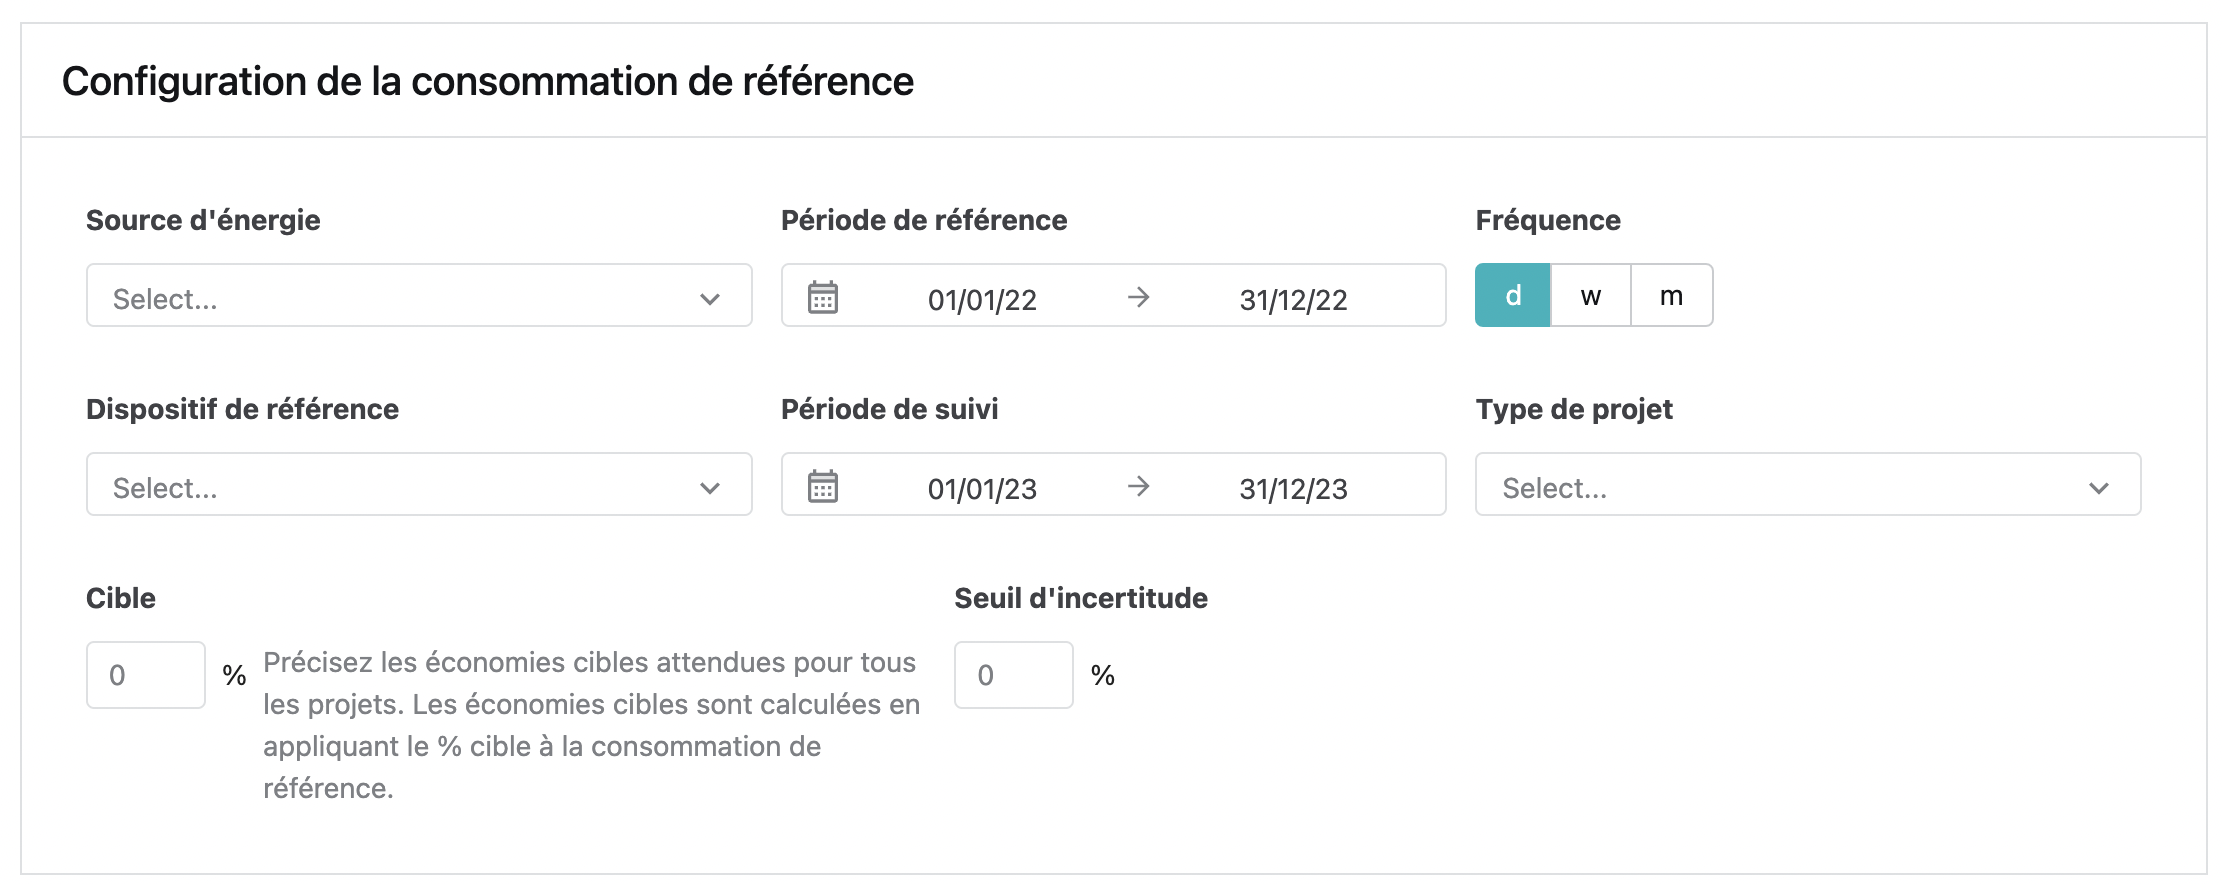The width and height of the screenshot is (2222, 884).
Task: Click the Type de projet label
Action: (1574, 409)
